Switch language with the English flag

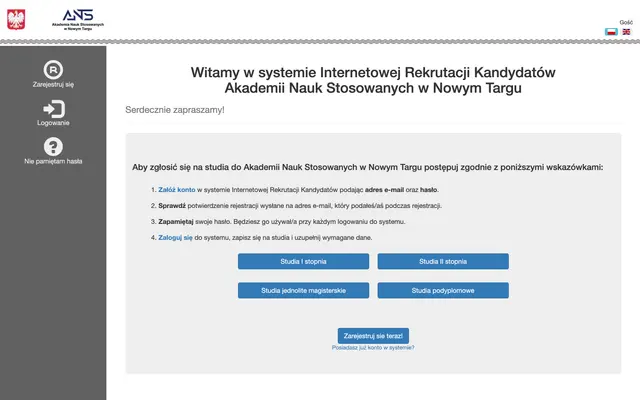tap(626, 32)
